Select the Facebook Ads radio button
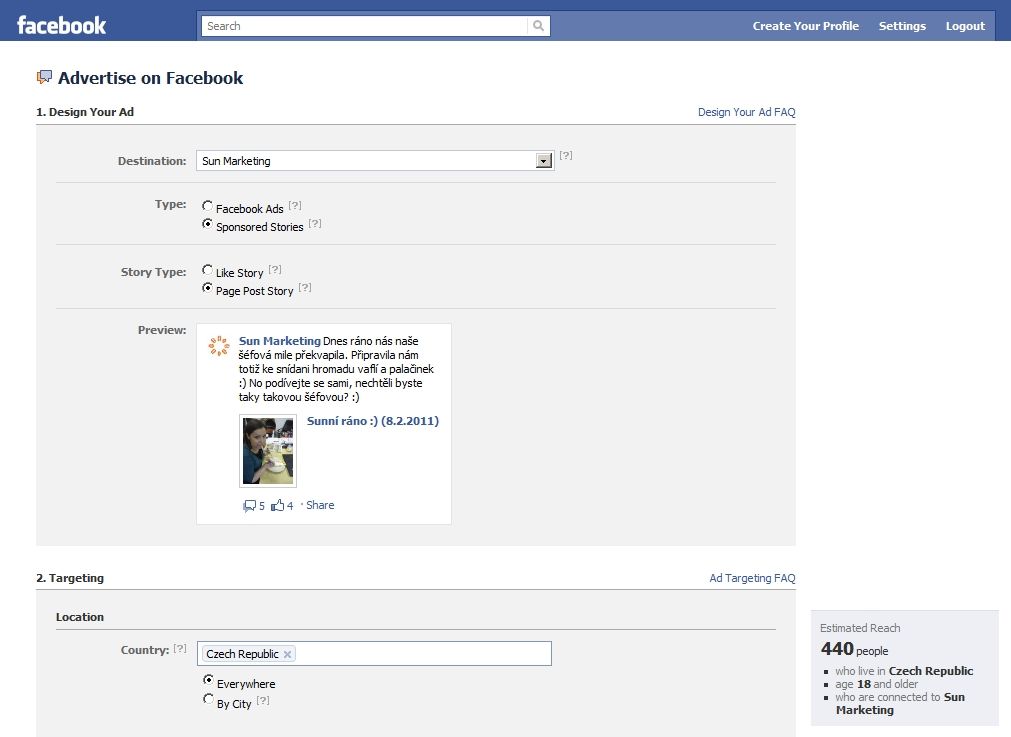Screen dimensions: 1011x737 (207, 206)
